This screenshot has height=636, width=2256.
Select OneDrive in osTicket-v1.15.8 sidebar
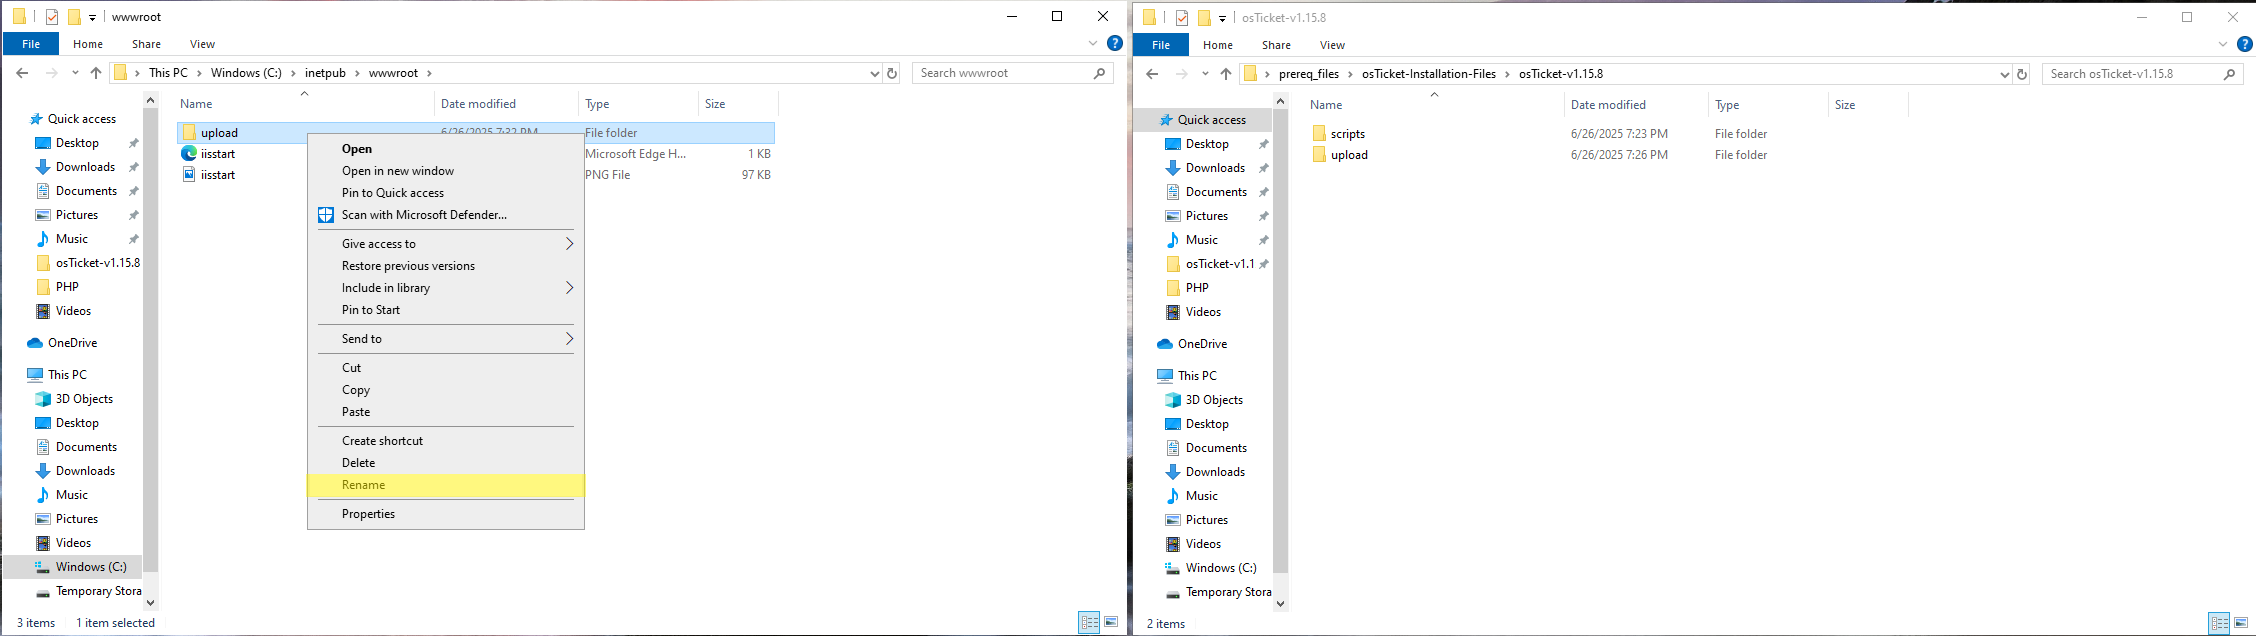[x=1192, y=344]
